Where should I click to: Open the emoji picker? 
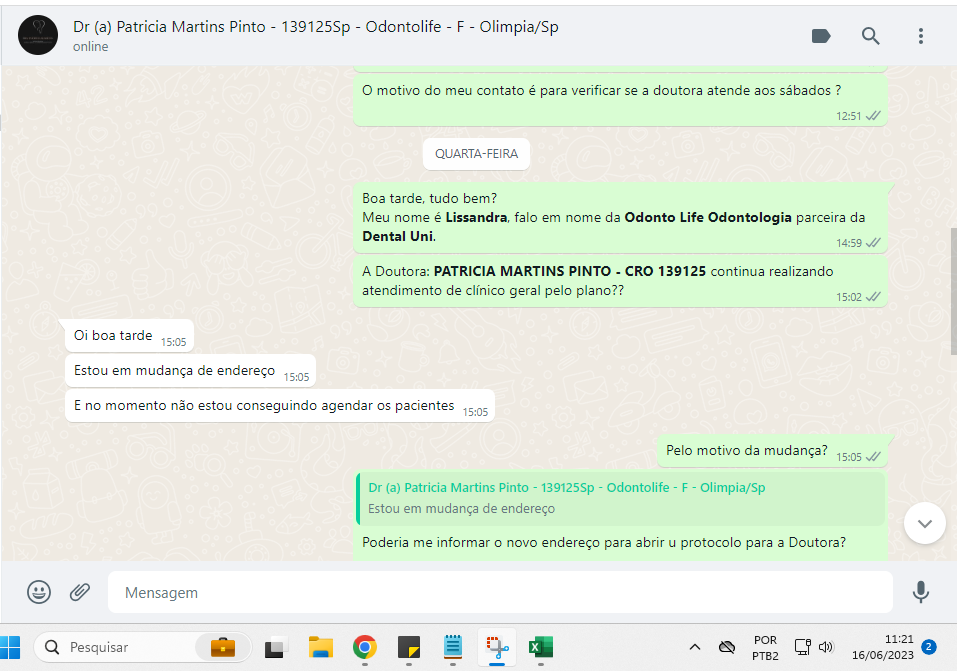39,592
